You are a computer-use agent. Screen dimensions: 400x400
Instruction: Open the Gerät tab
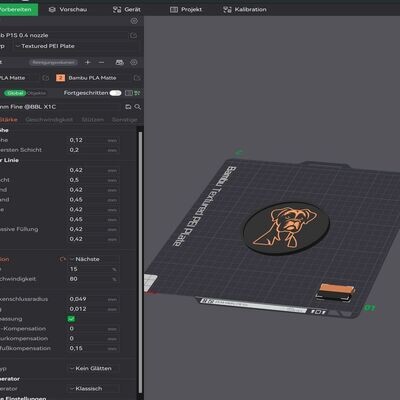127,9
